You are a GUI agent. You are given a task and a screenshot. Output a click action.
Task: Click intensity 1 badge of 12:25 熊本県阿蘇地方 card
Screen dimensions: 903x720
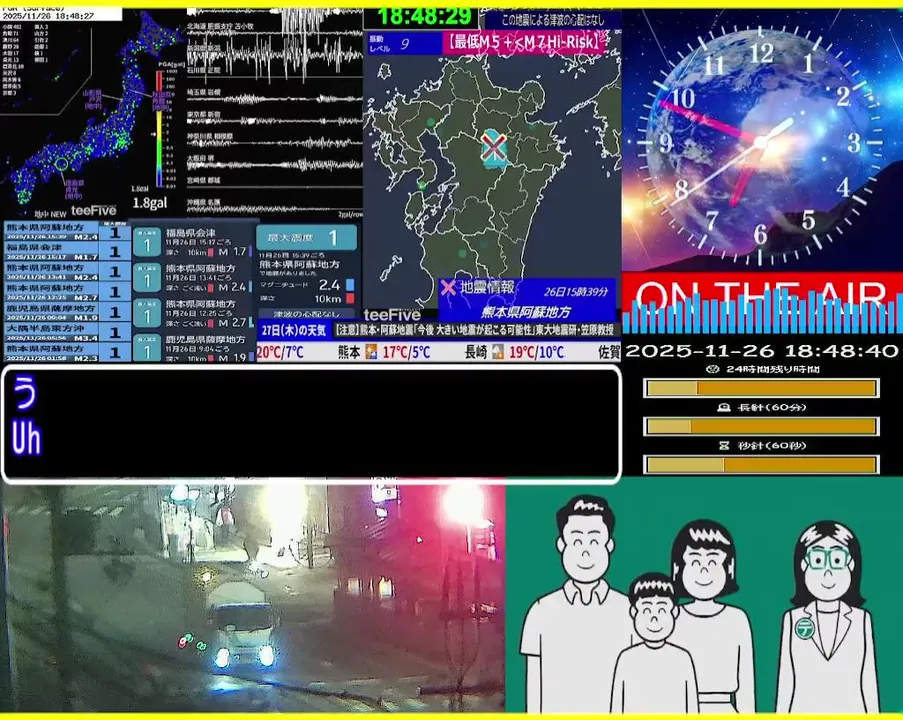pyautogui.click(x=146, y=313)
